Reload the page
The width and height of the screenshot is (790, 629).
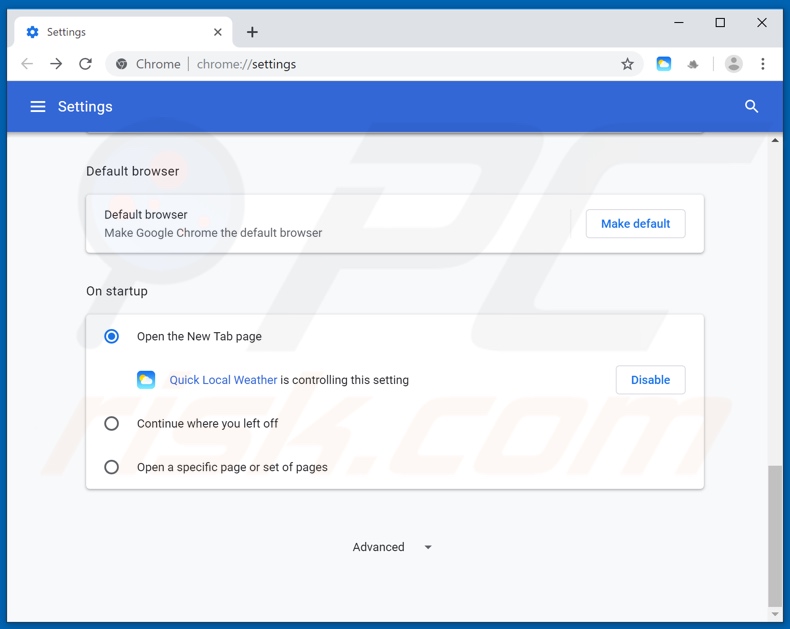86,64
